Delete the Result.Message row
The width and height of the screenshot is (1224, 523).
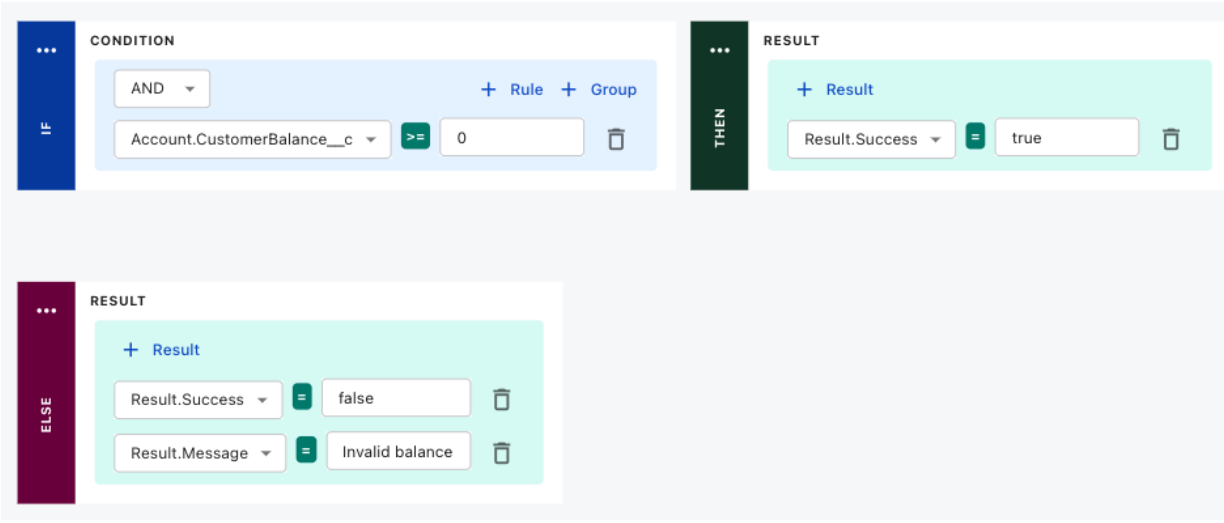[502, 453]
